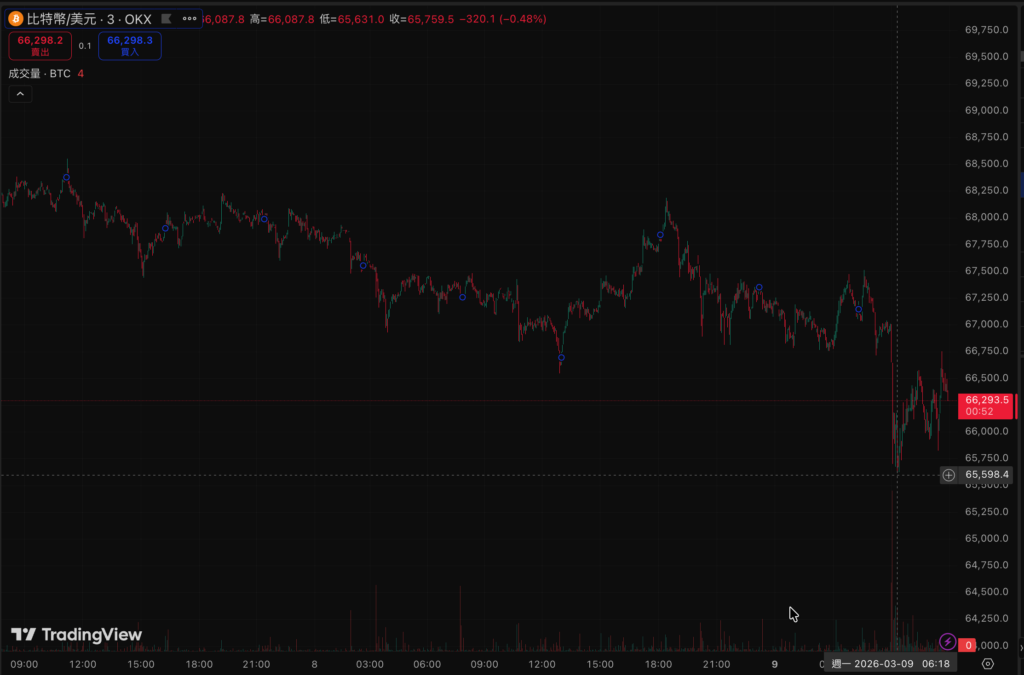Screen dimensions: 1024x675
Task: Click the circle marker at the 68,500 peak
Action: [x=66, y=177]
